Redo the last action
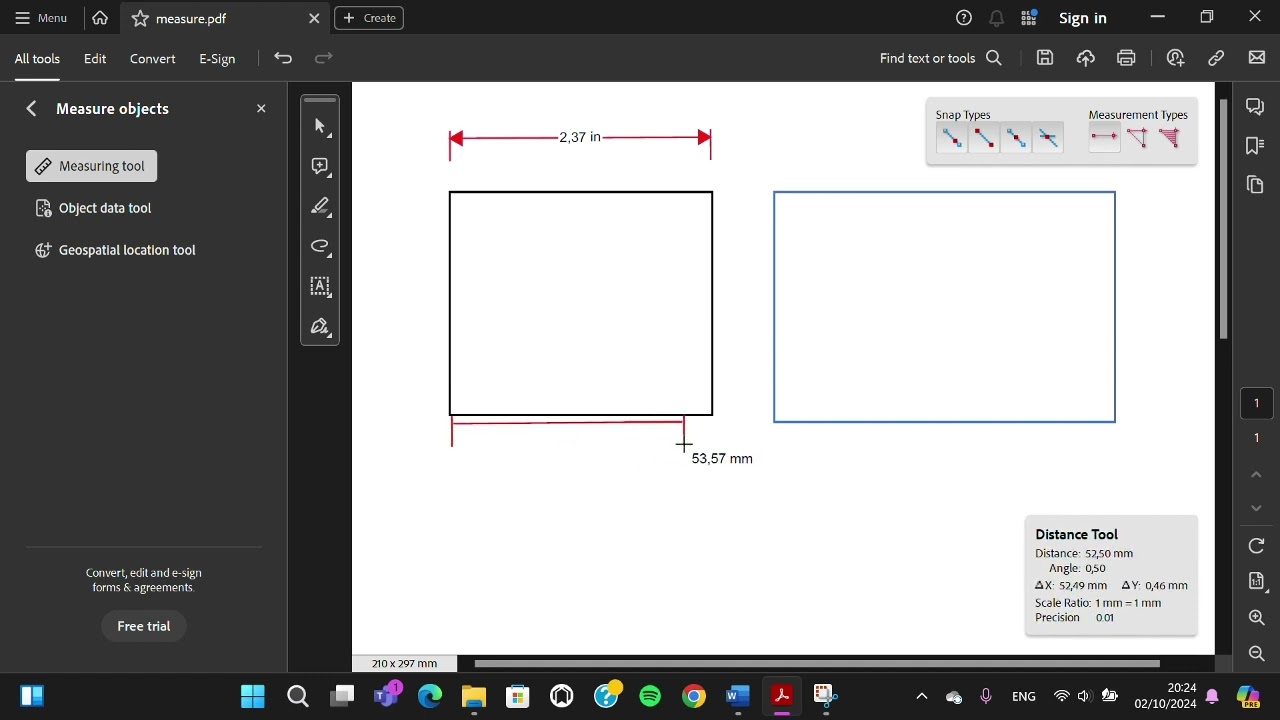Screen dimensions: 1280x720 pyautogui.click(x=323, y=58)
